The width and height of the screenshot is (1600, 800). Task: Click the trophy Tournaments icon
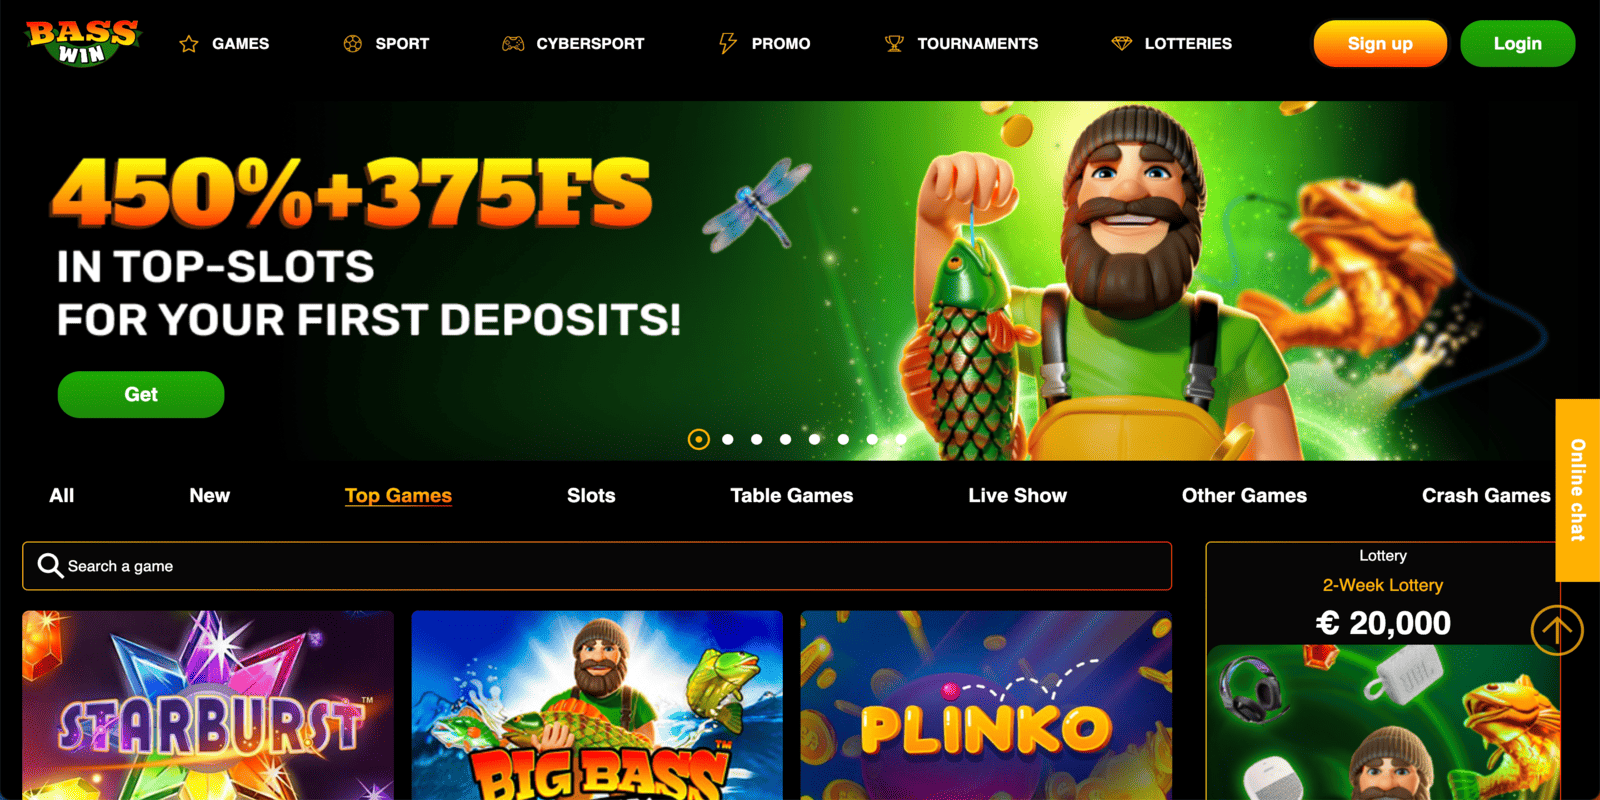pos(894,44)
